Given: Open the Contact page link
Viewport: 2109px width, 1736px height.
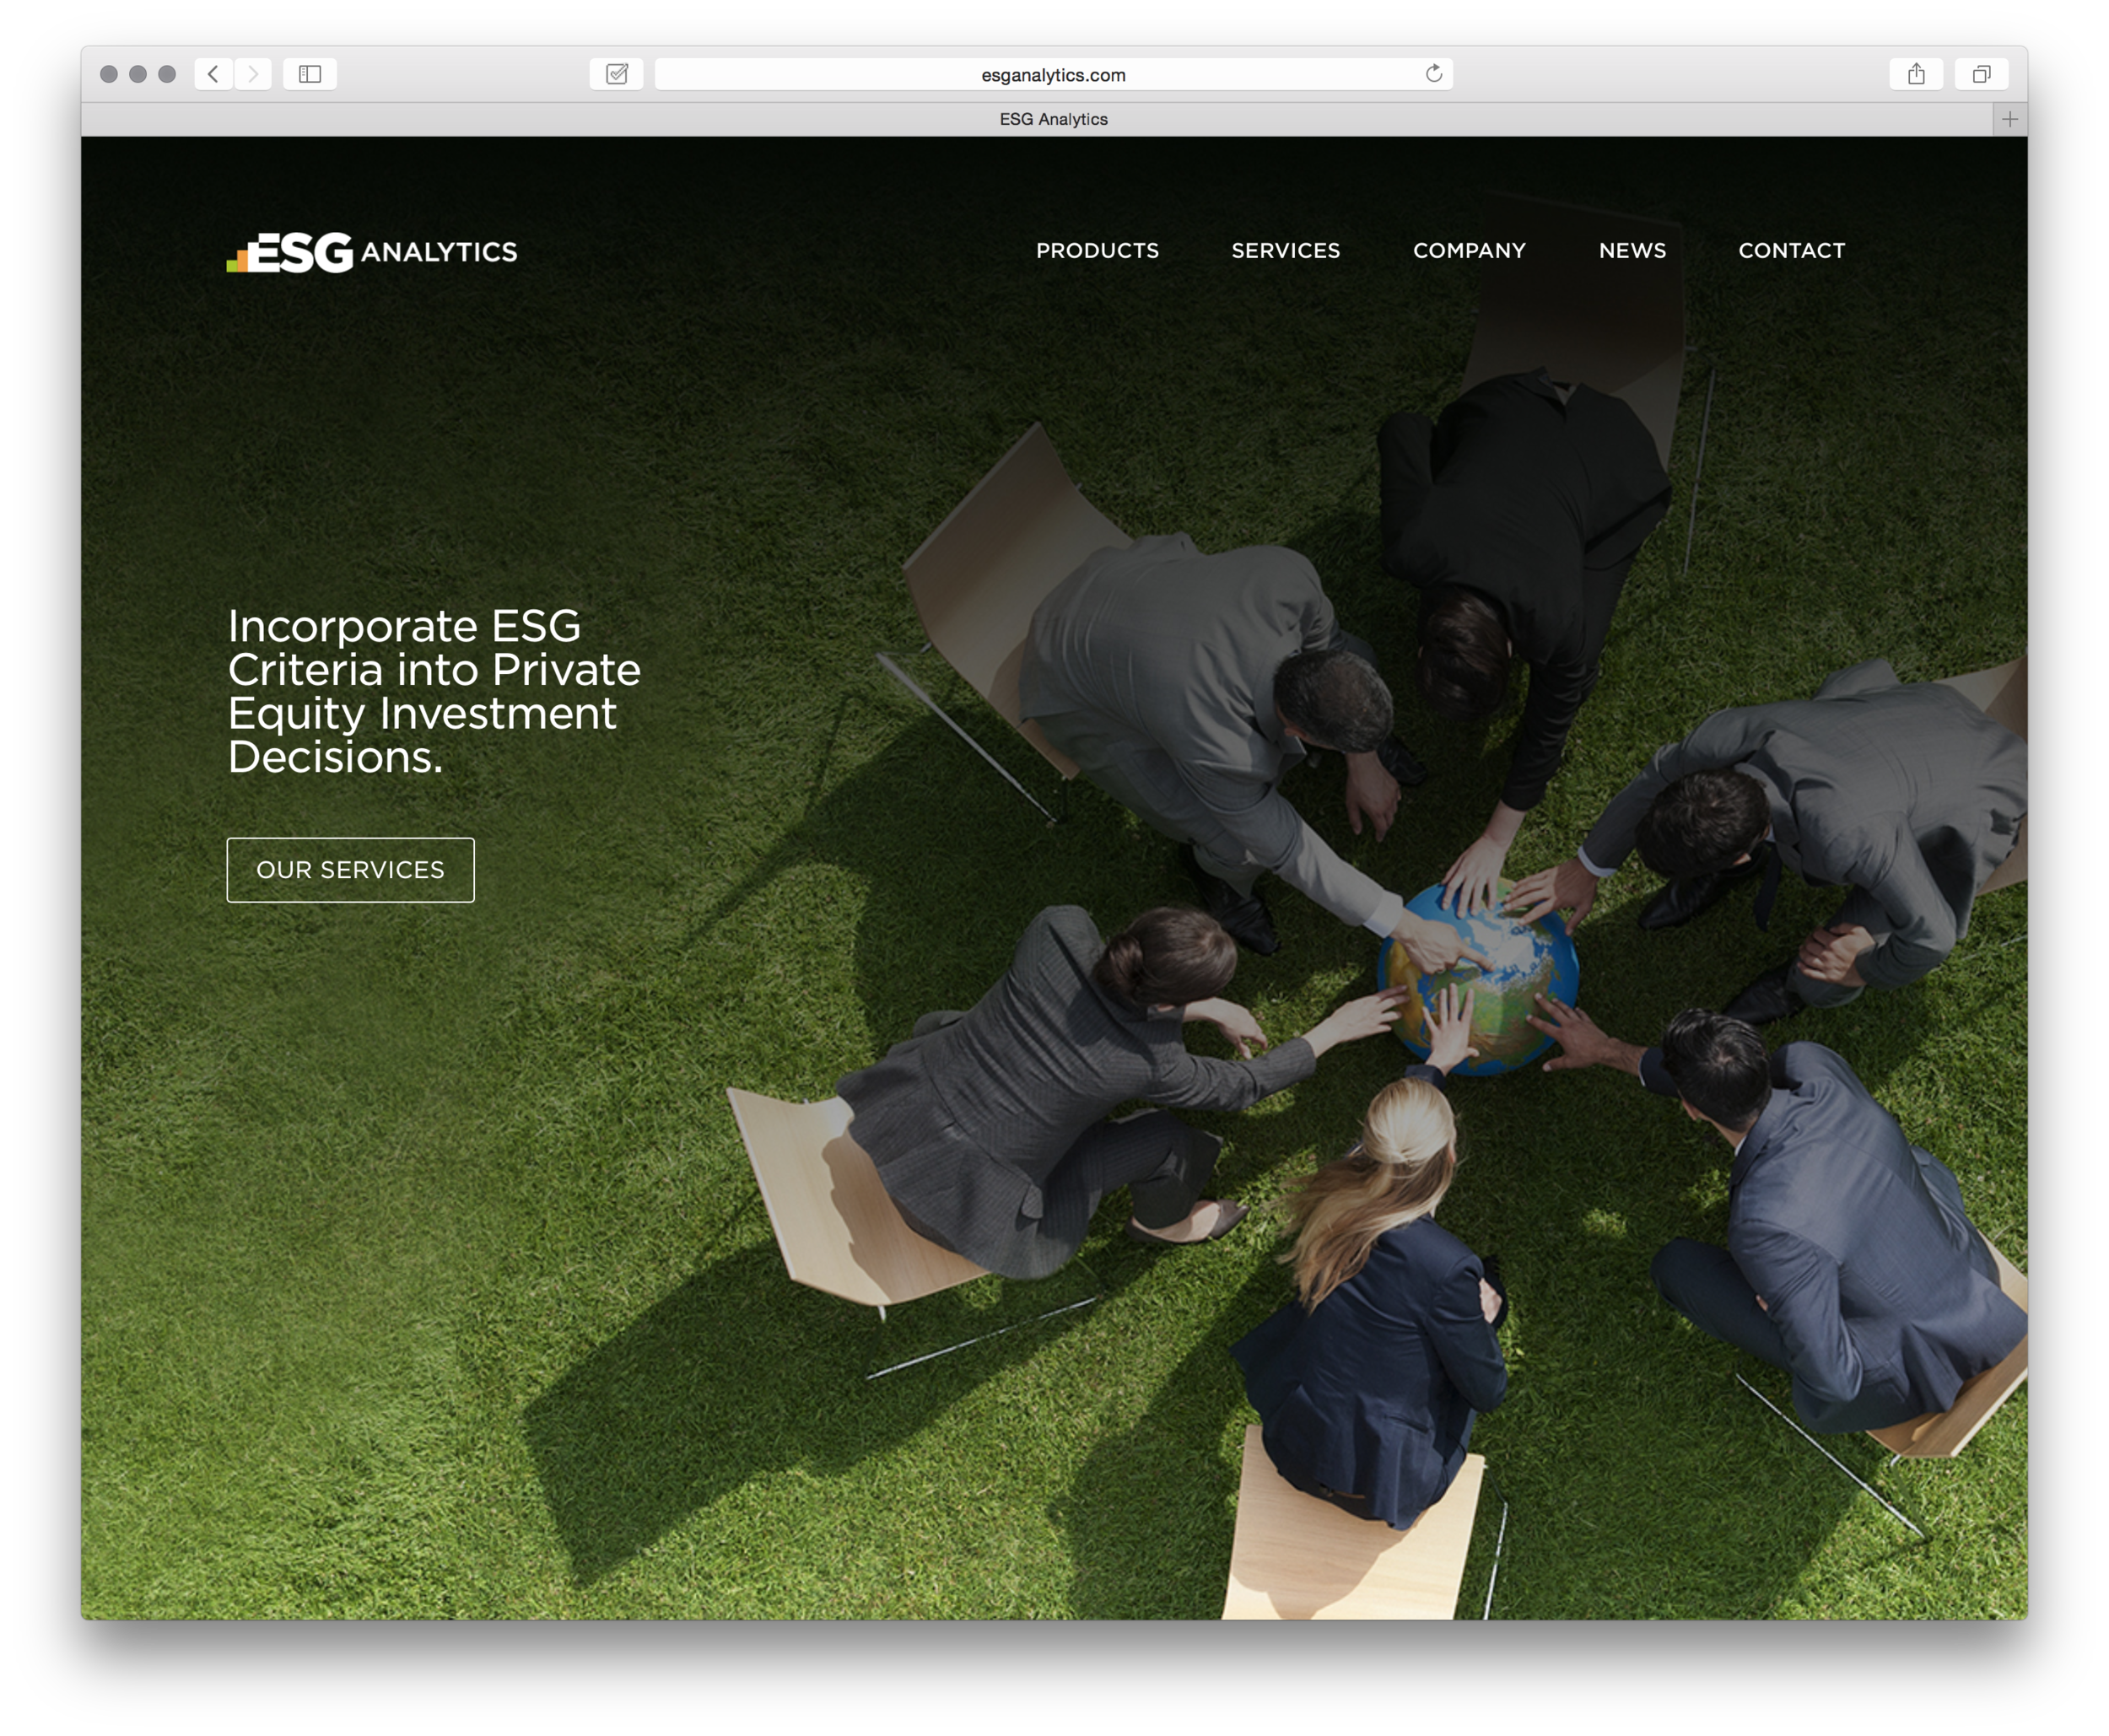Looking at the screenshot, I should [1791, 250].
